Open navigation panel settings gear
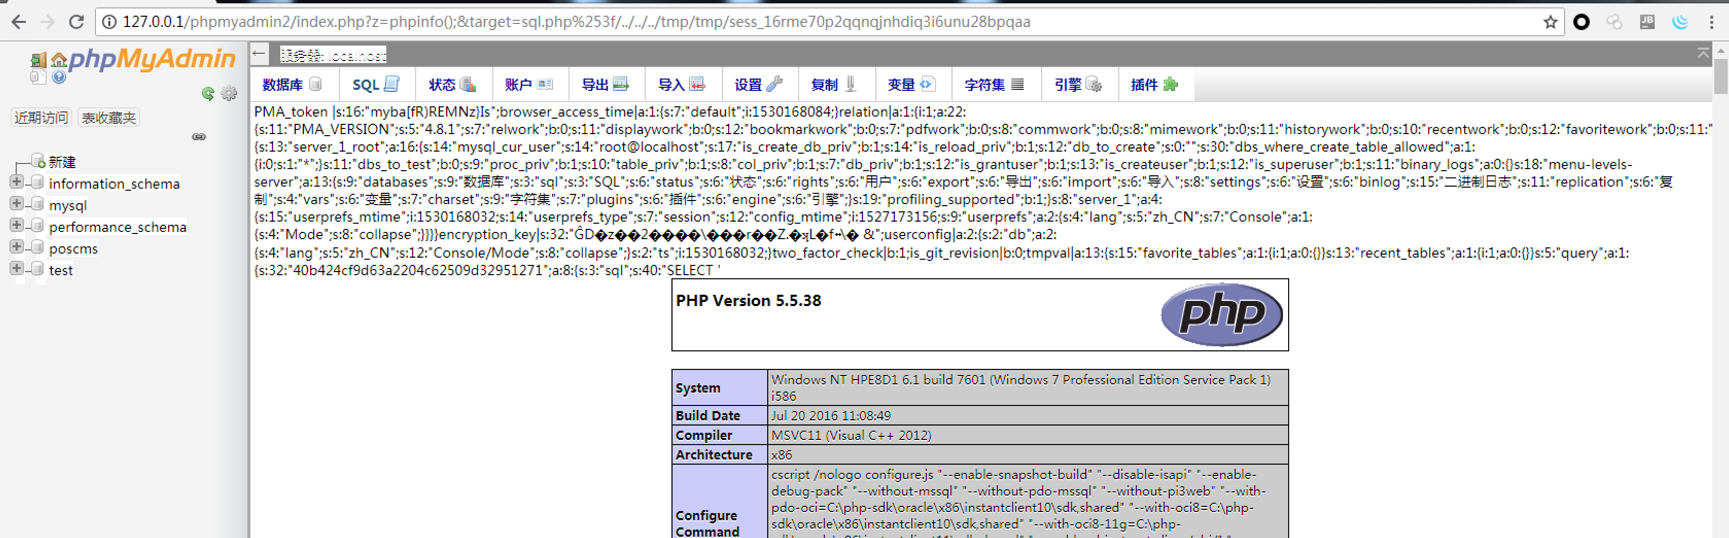 (229, 93)
